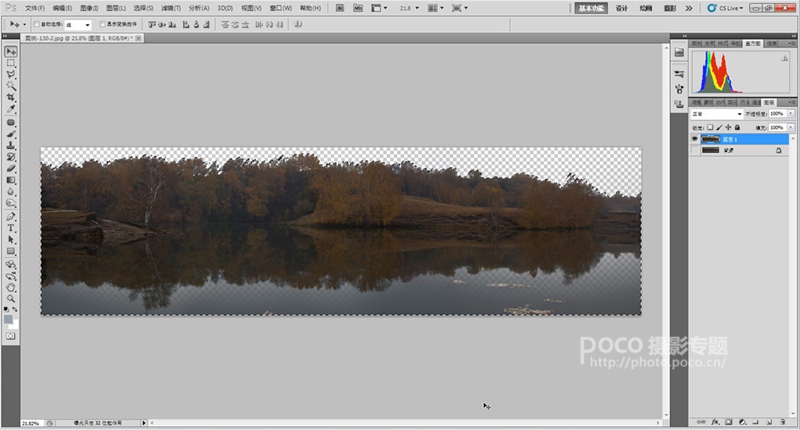Open the Layer (L) menu
Screen dimensions: 800x430
coord(116,8)
